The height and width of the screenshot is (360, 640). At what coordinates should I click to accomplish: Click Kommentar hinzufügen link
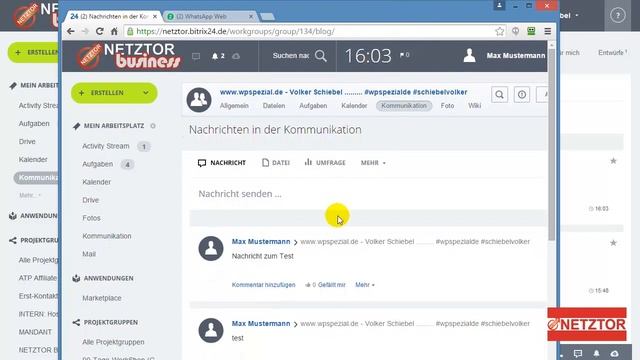[x=263, y=285]
